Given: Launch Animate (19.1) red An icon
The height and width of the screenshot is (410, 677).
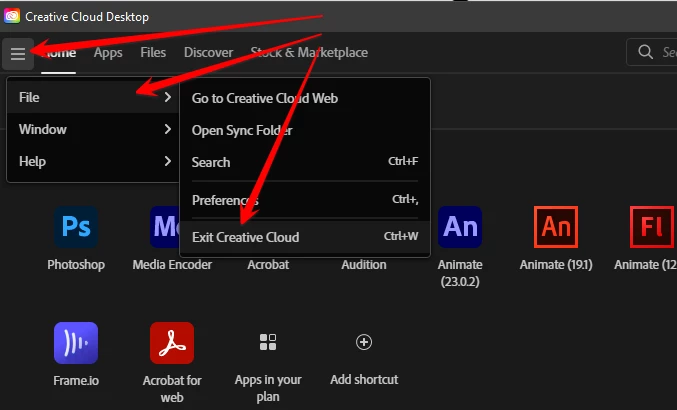Looking at the screenshot, I should 556,227.
